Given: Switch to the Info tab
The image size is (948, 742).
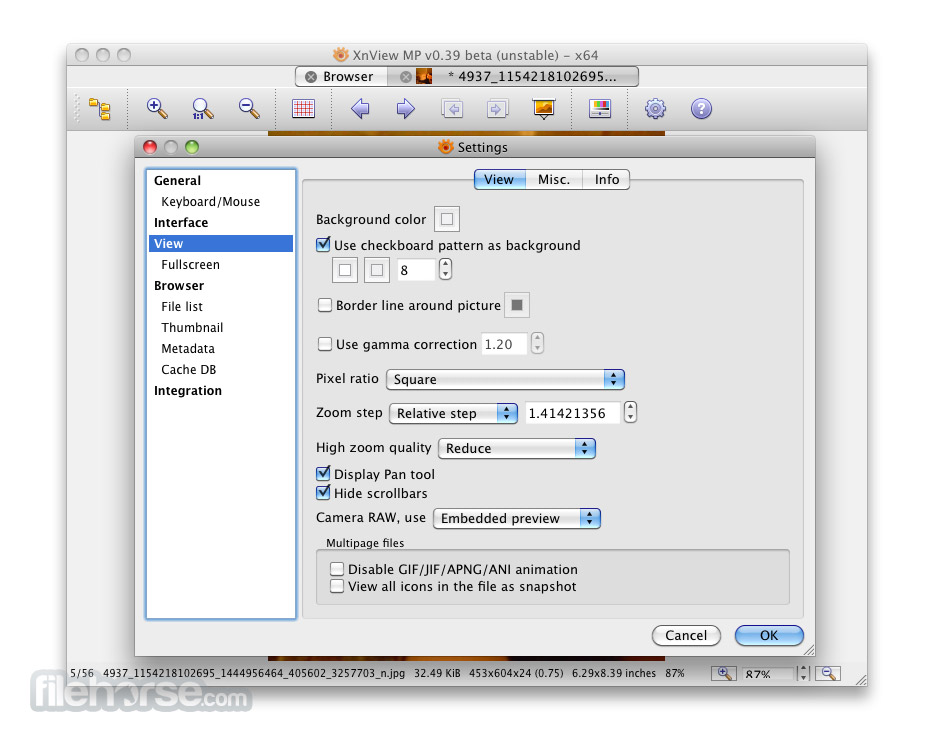Looking at the screenshot, I should (606, 180).
